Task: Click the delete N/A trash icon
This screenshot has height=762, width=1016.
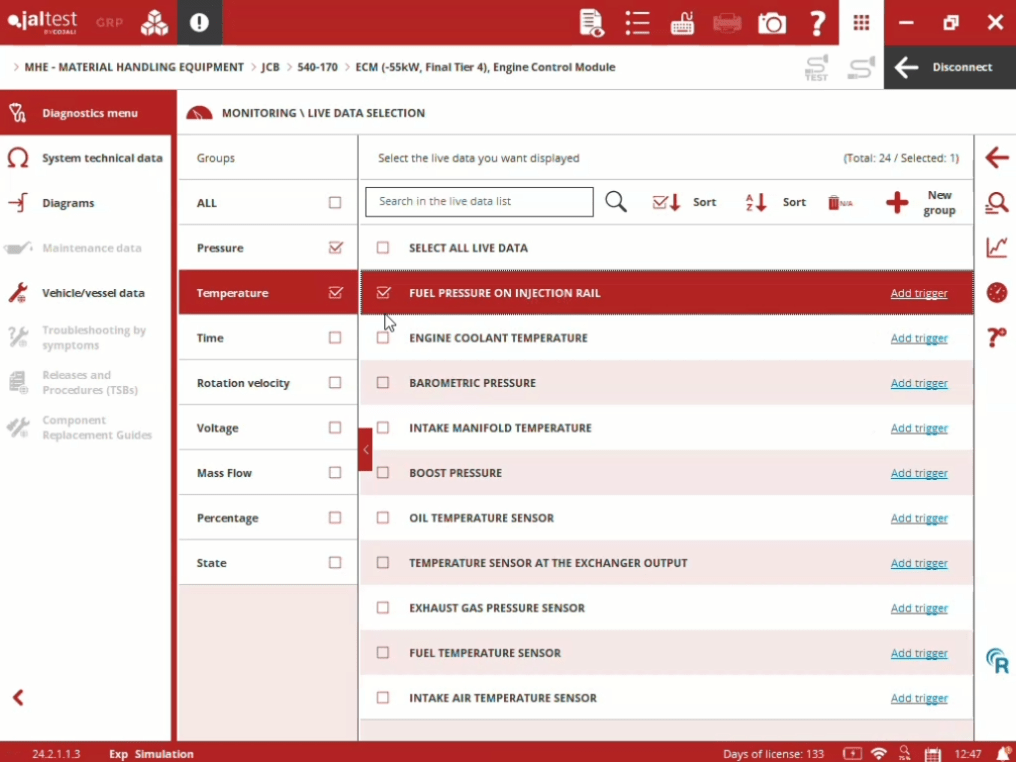Action: [x=839, y=203]
